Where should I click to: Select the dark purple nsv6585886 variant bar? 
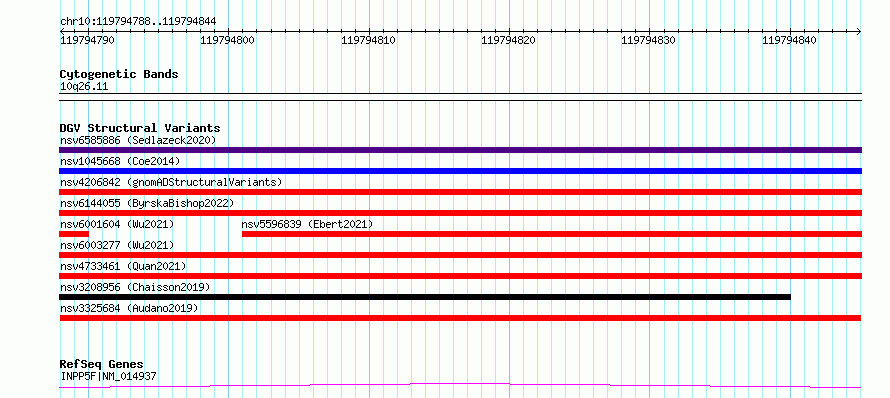coord(460,150)
